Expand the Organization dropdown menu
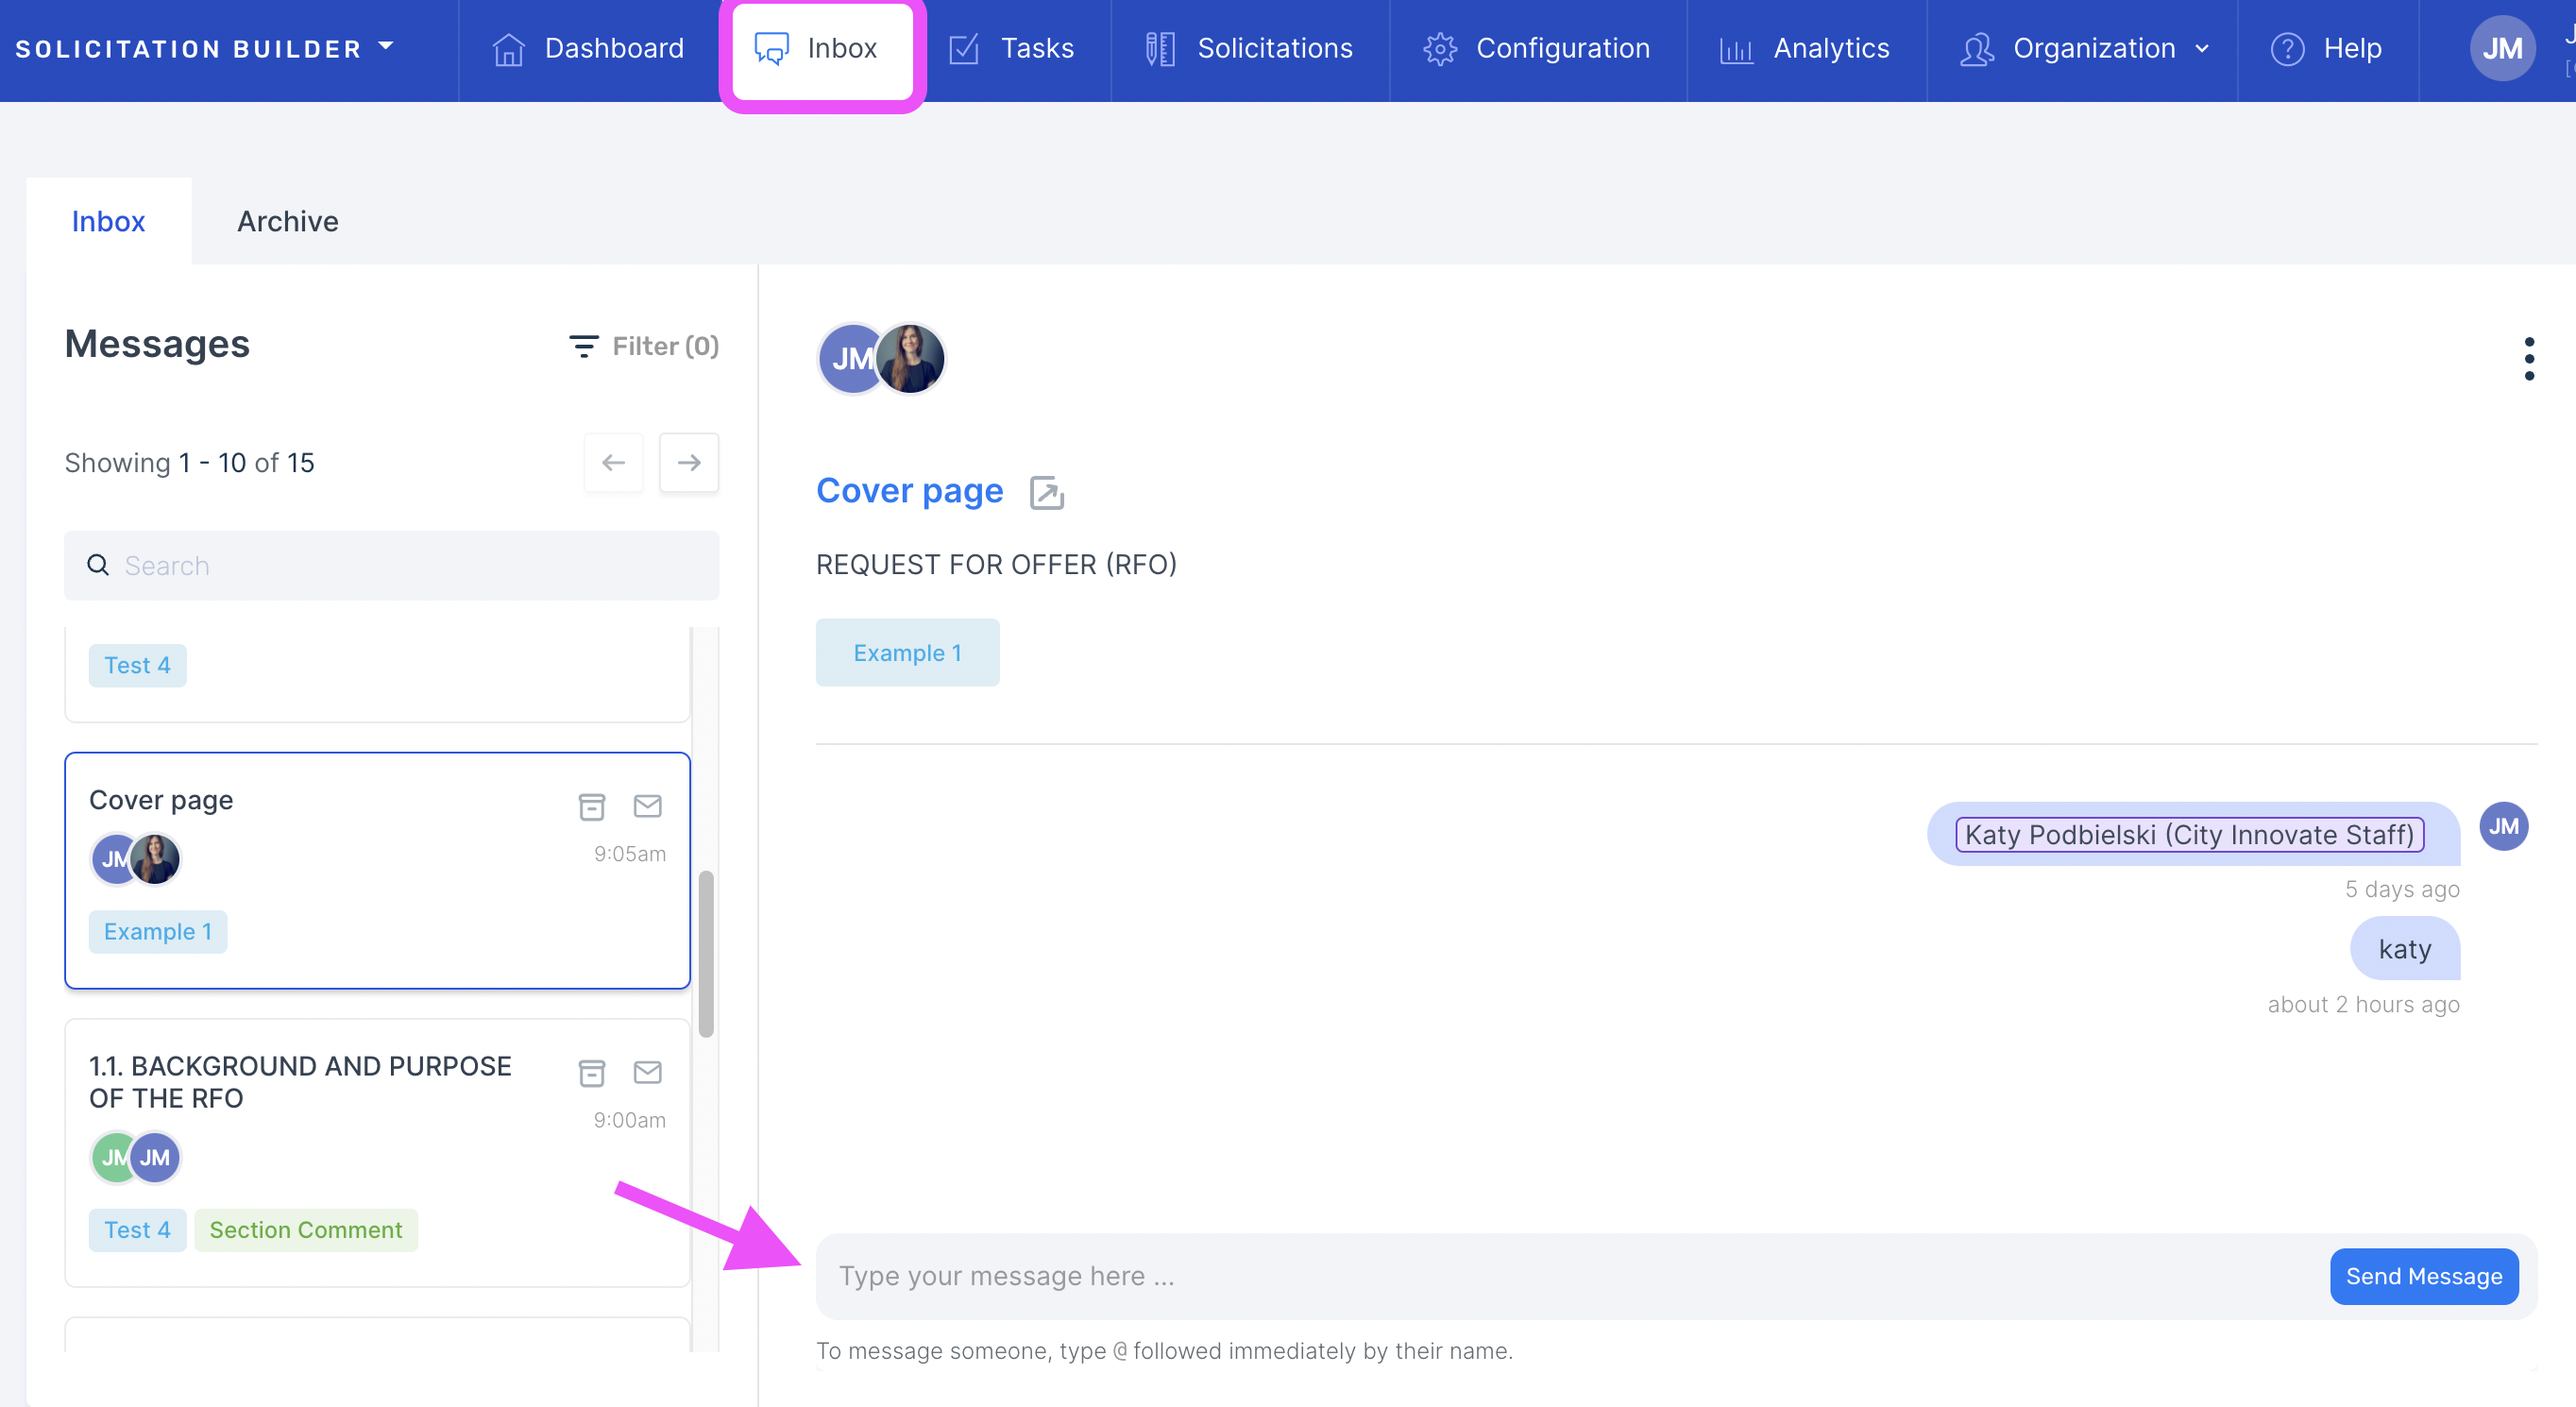The width and height of the screenshot is (2576, 1407). tap(2084, 48)
